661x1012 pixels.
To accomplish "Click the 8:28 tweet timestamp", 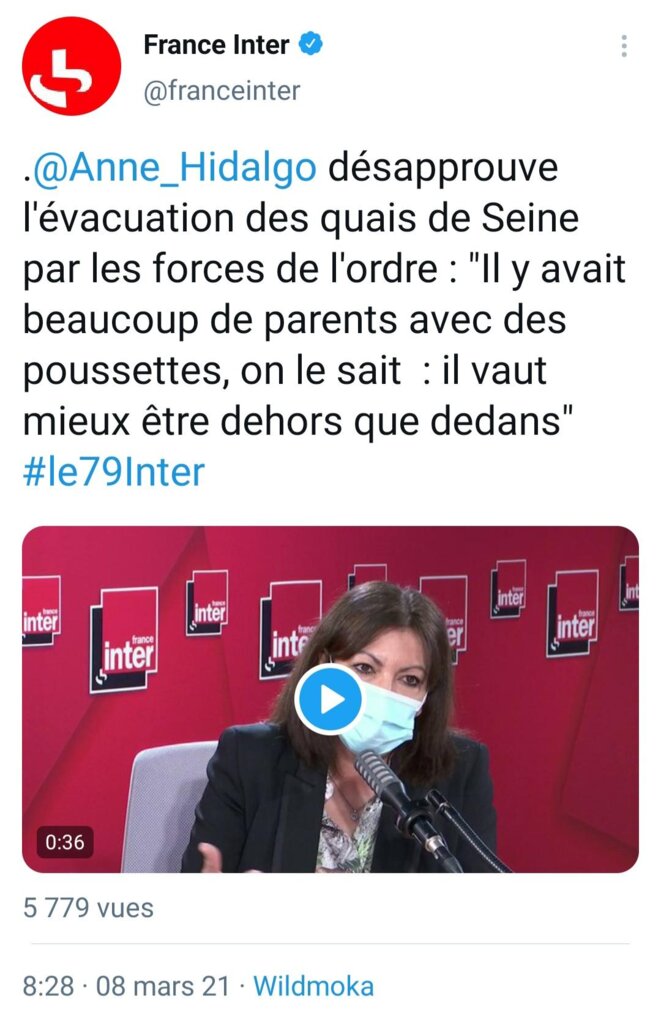I will [48, 986].
